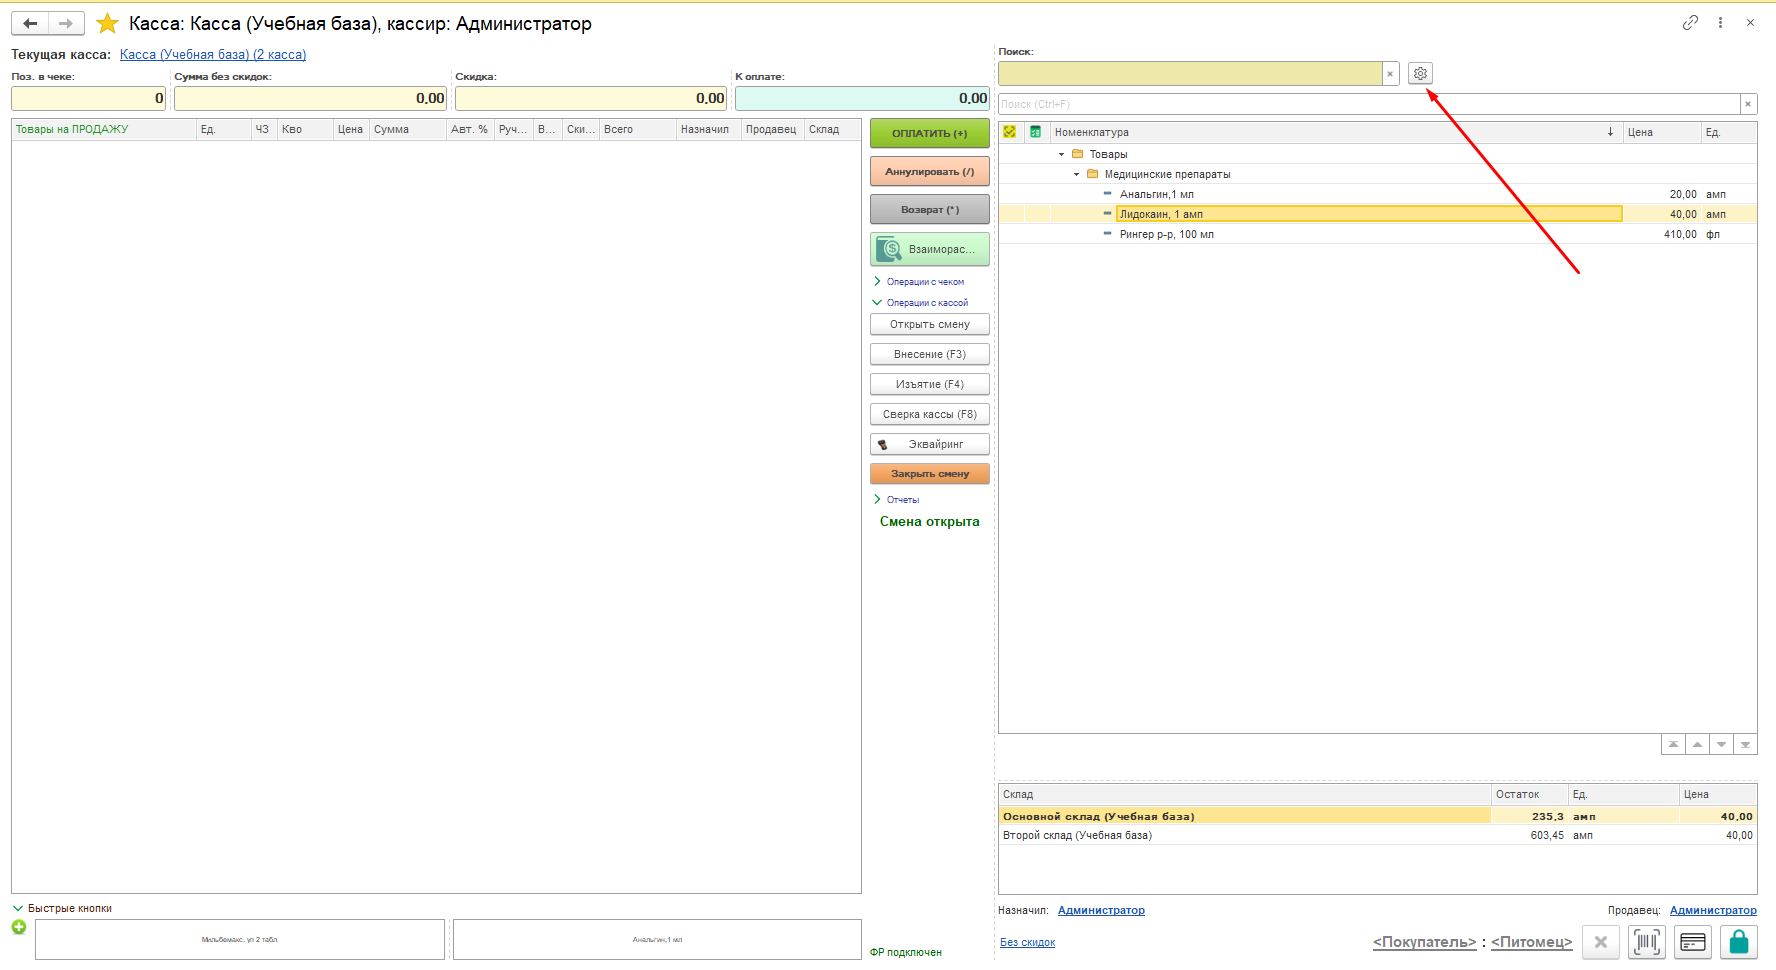Viewport: 1776px width, 970px height.
Task: Select Анальгин,1 мл item in list
Action: click(x=1156, y=194)
